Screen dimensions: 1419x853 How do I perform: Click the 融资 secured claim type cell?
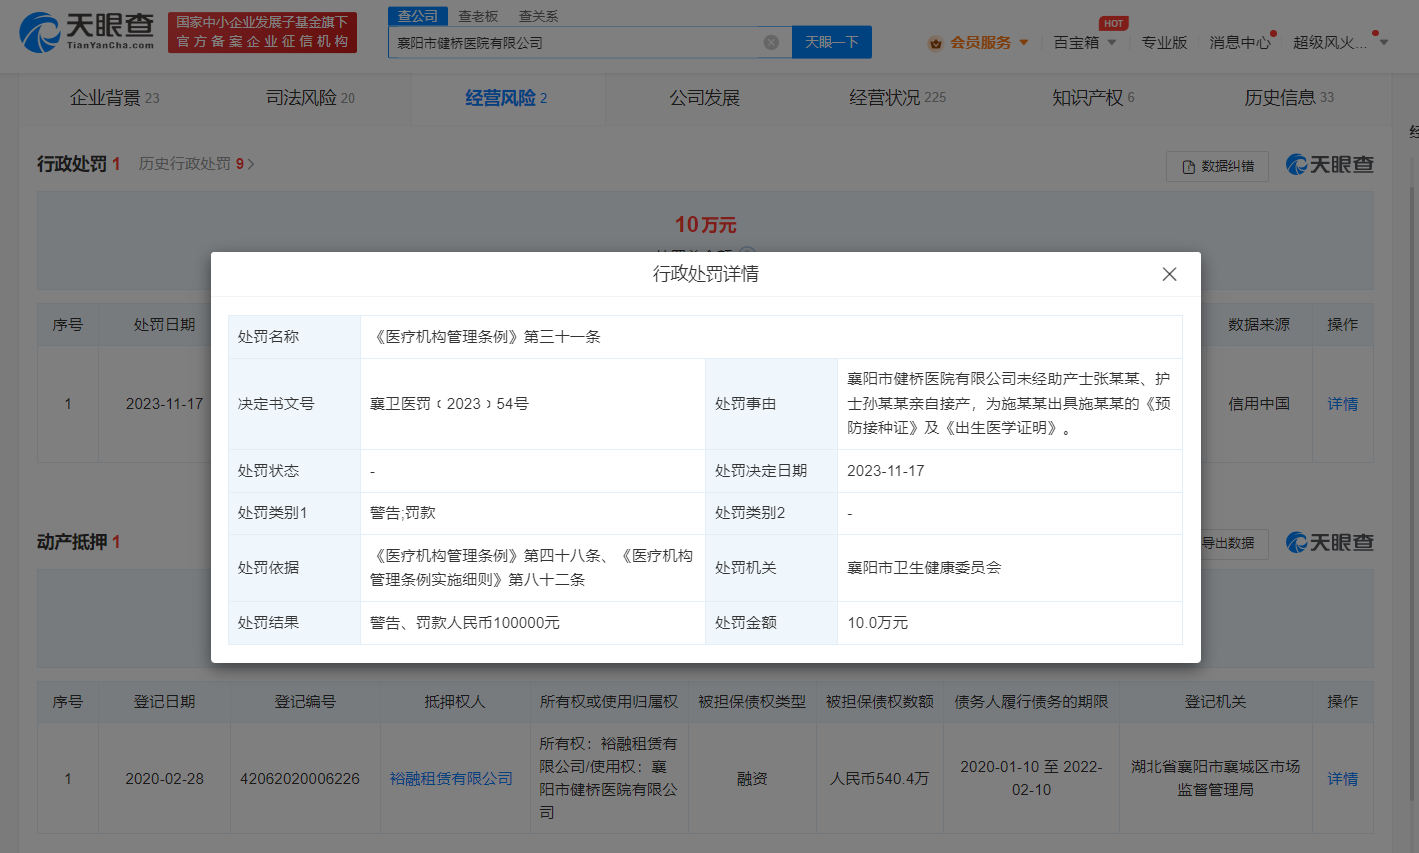coord(752,779)
